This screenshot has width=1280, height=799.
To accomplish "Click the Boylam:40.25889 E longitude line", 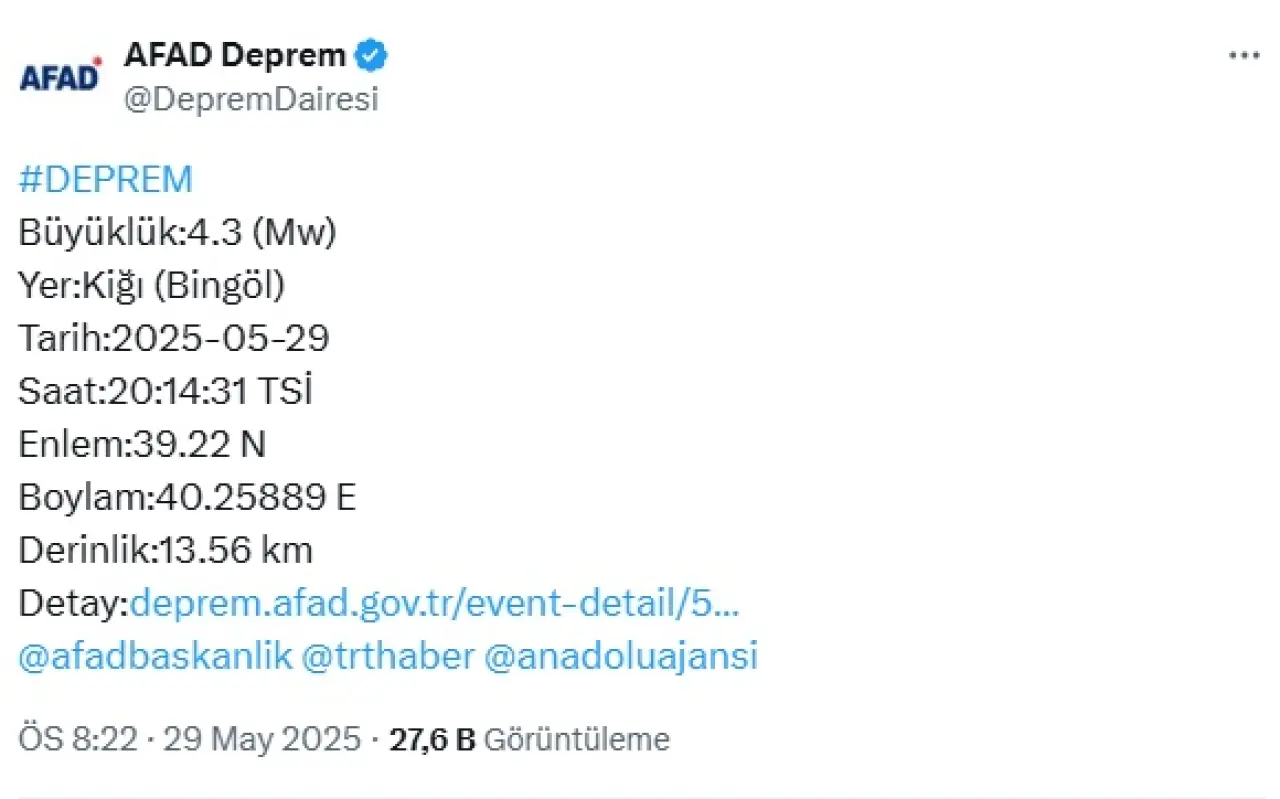I will coord(188,498).
